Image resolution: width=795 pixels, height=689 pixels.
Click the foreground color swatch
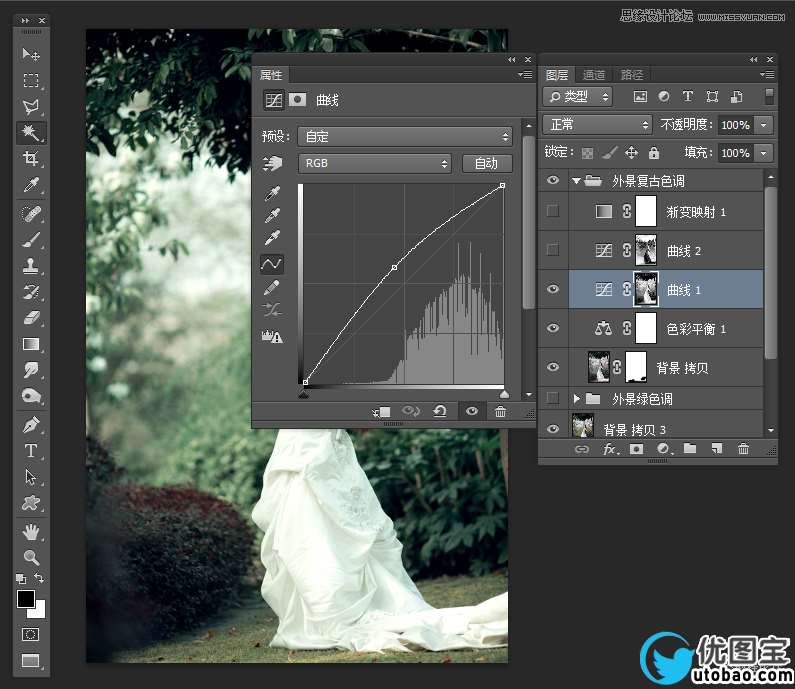[25, 599]
